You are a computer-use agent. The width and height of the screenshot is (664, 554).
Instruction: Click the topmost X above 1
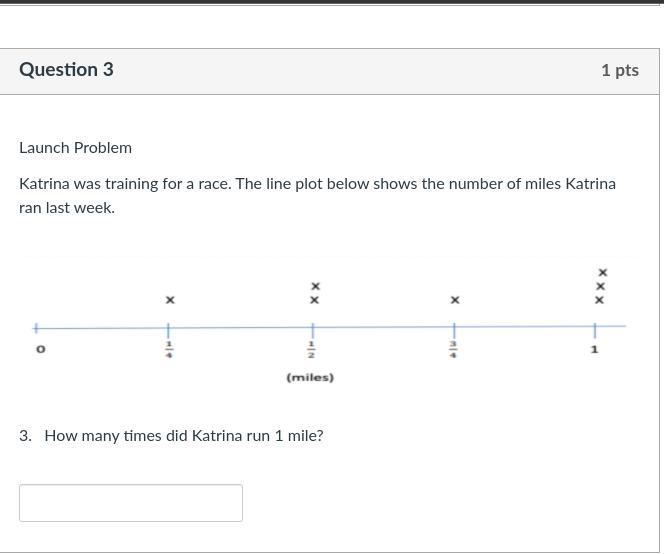coord(602,273)
